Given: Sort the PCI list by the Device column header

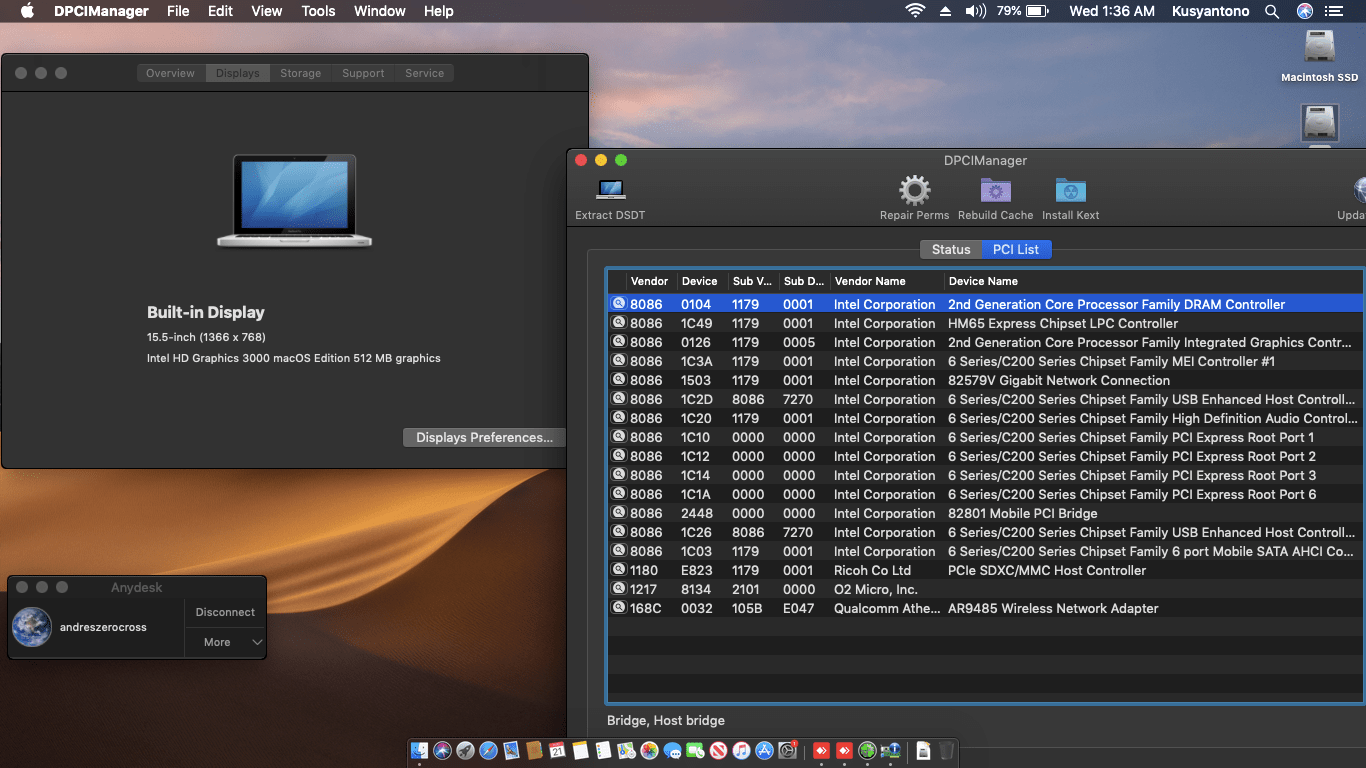Looking at the screenshot, I should (x=701, y=281).
